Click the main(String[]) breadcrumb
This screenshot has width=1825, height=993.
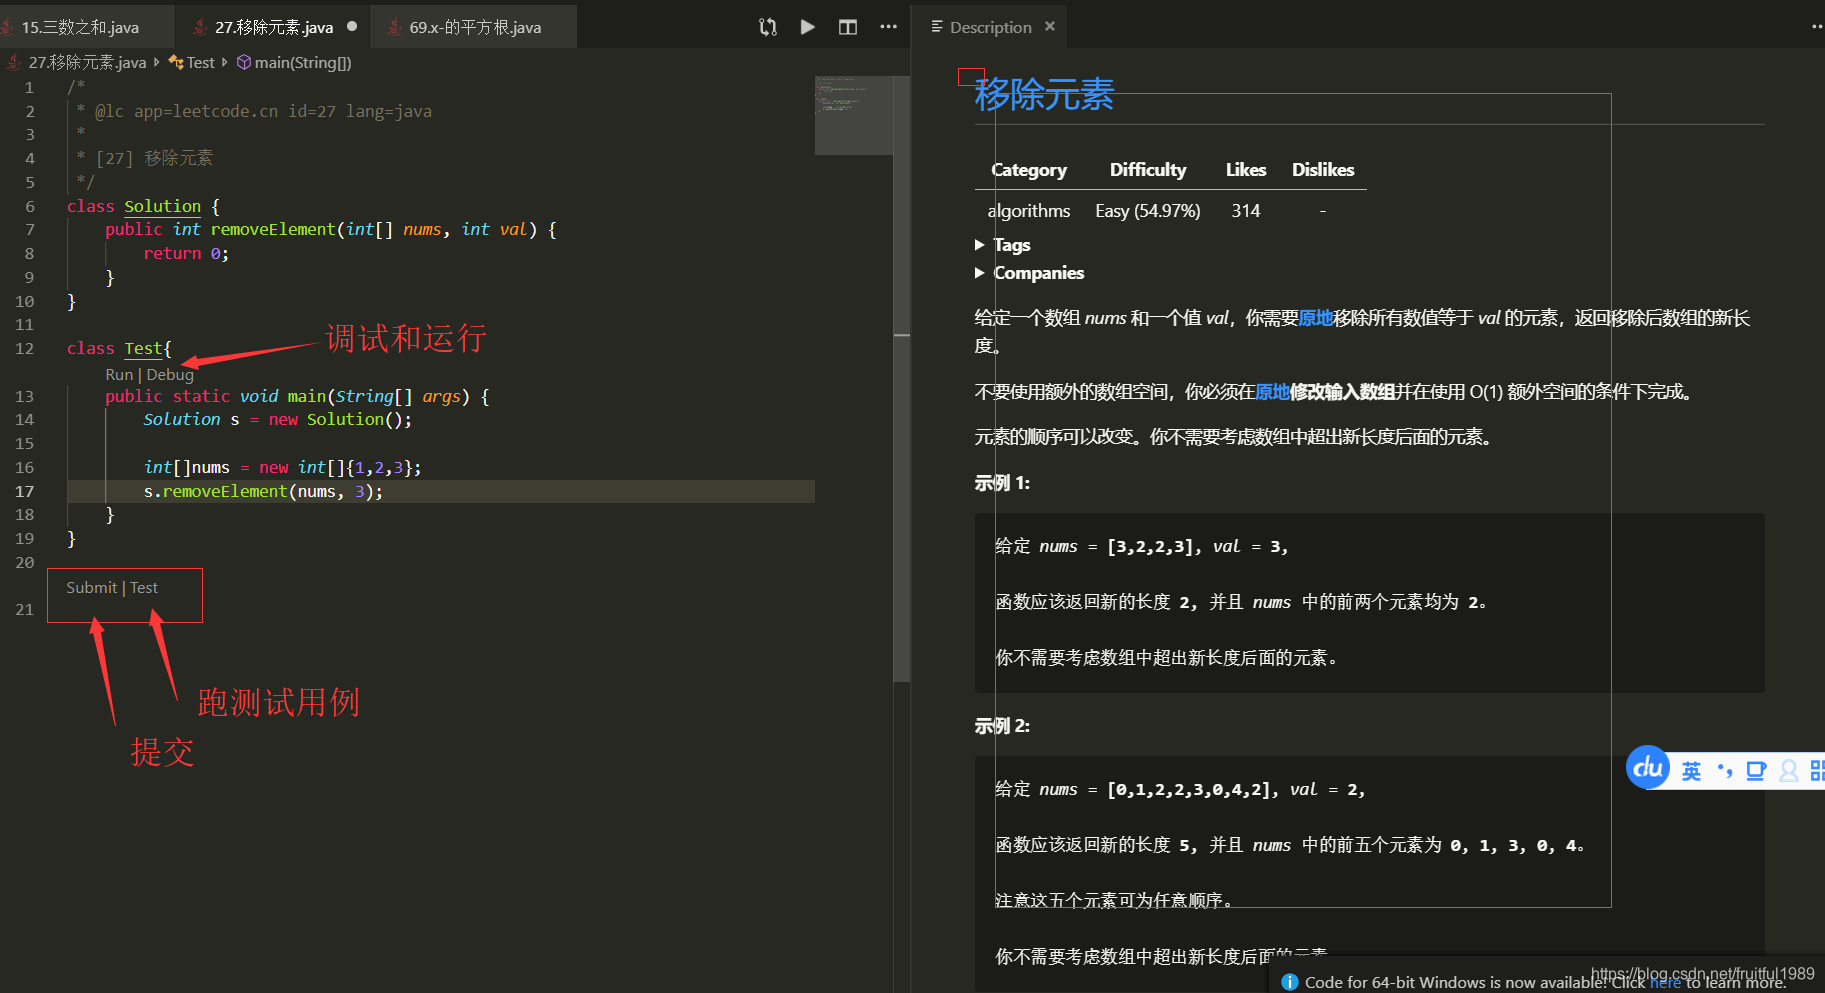tap(303, 62)
